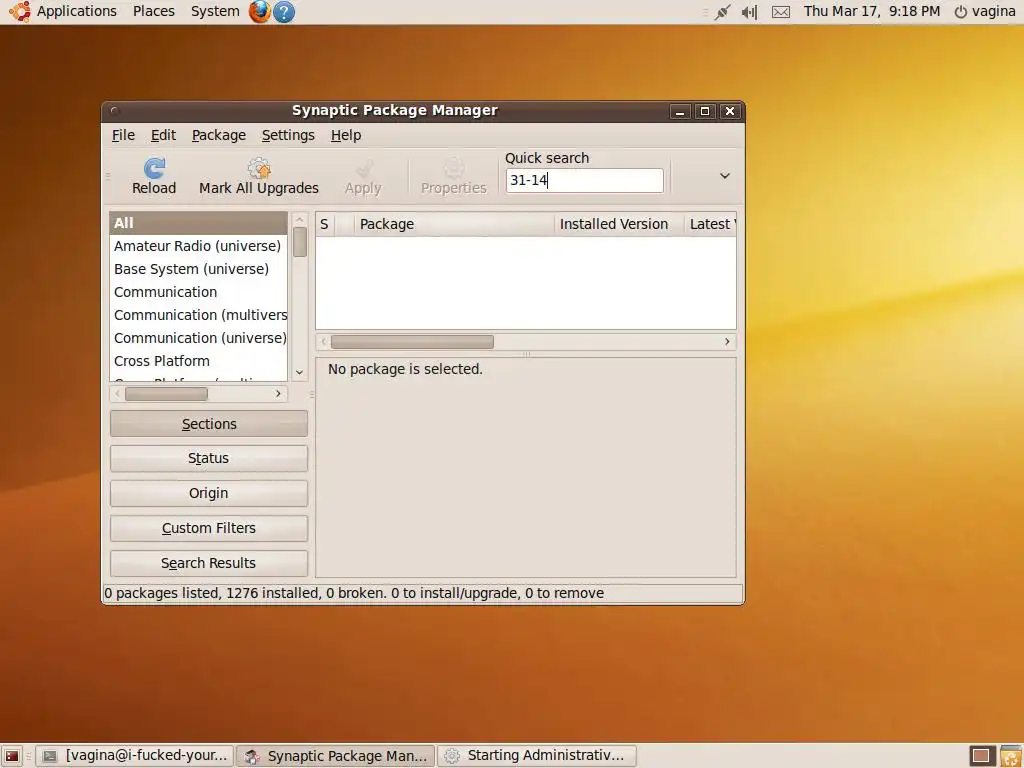Click sections list right scroll arrow
Image resolution: width=1024 pixels, height=768 pixels.
278,394
